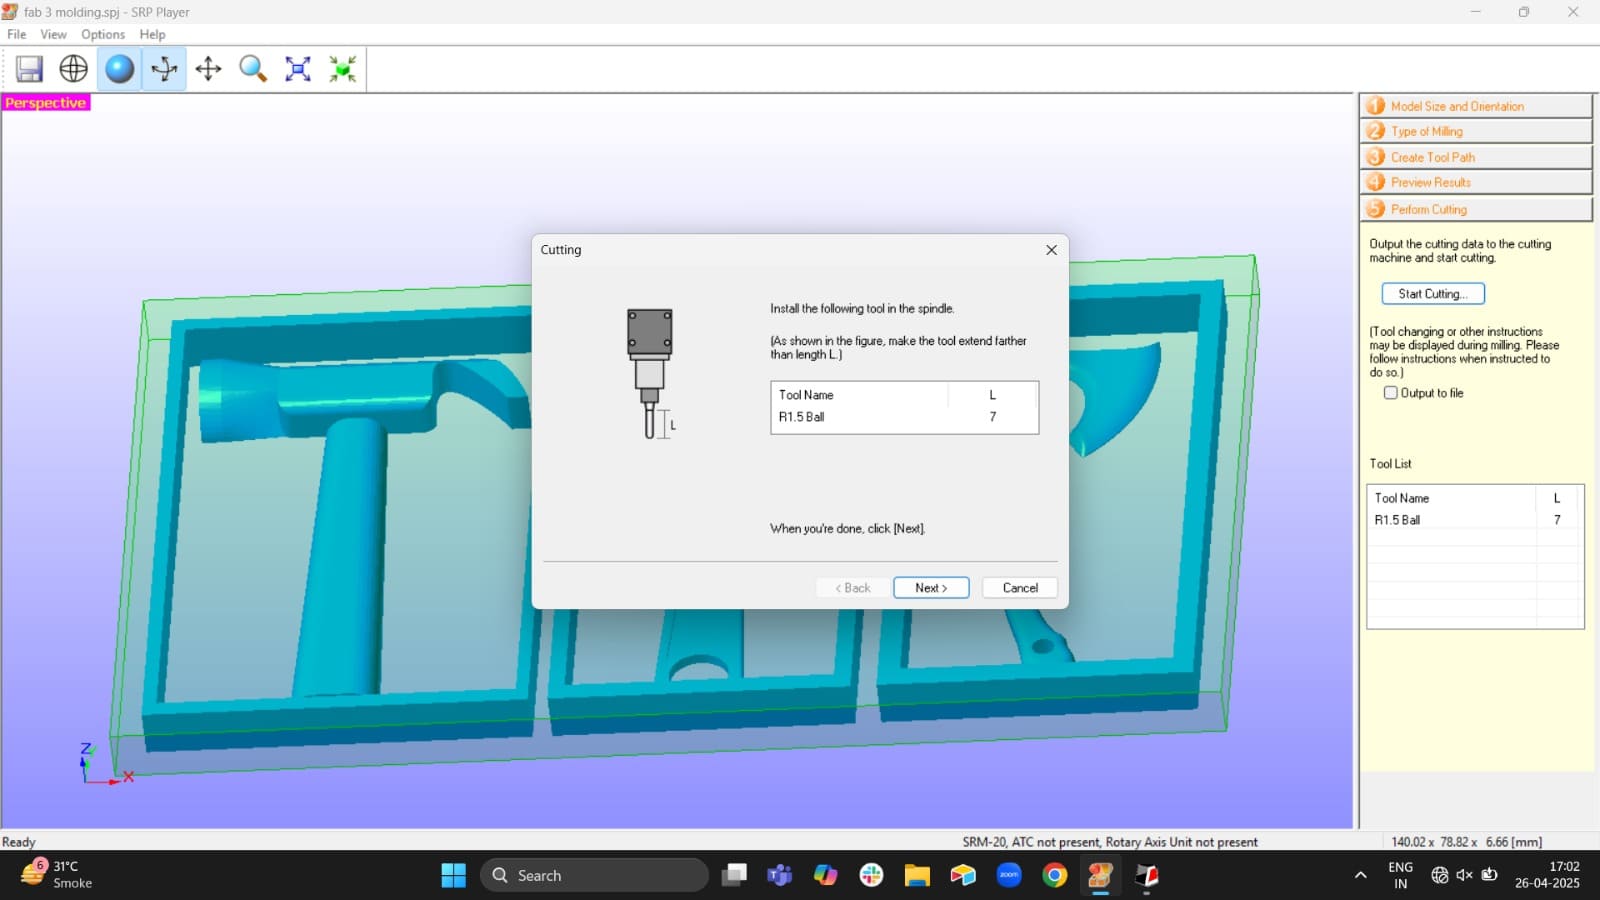This screenshot has width=1600, height=900.
Task: Open the View menu
Action: pyautogui.click(x=53, y=34)
